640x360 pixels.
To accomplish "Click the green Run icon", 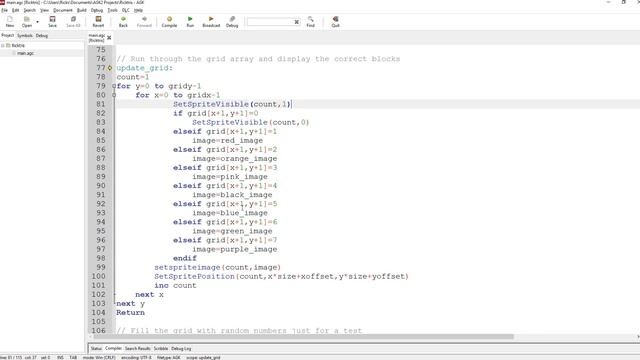I will click(x=190, y=21).
